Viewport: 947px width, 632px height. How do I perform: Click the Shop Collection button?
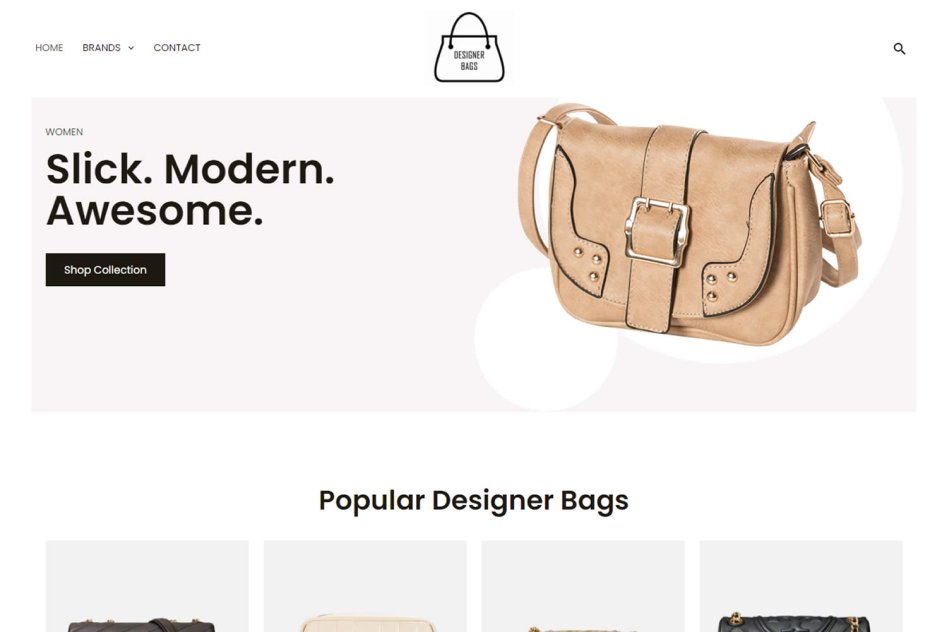105,269
